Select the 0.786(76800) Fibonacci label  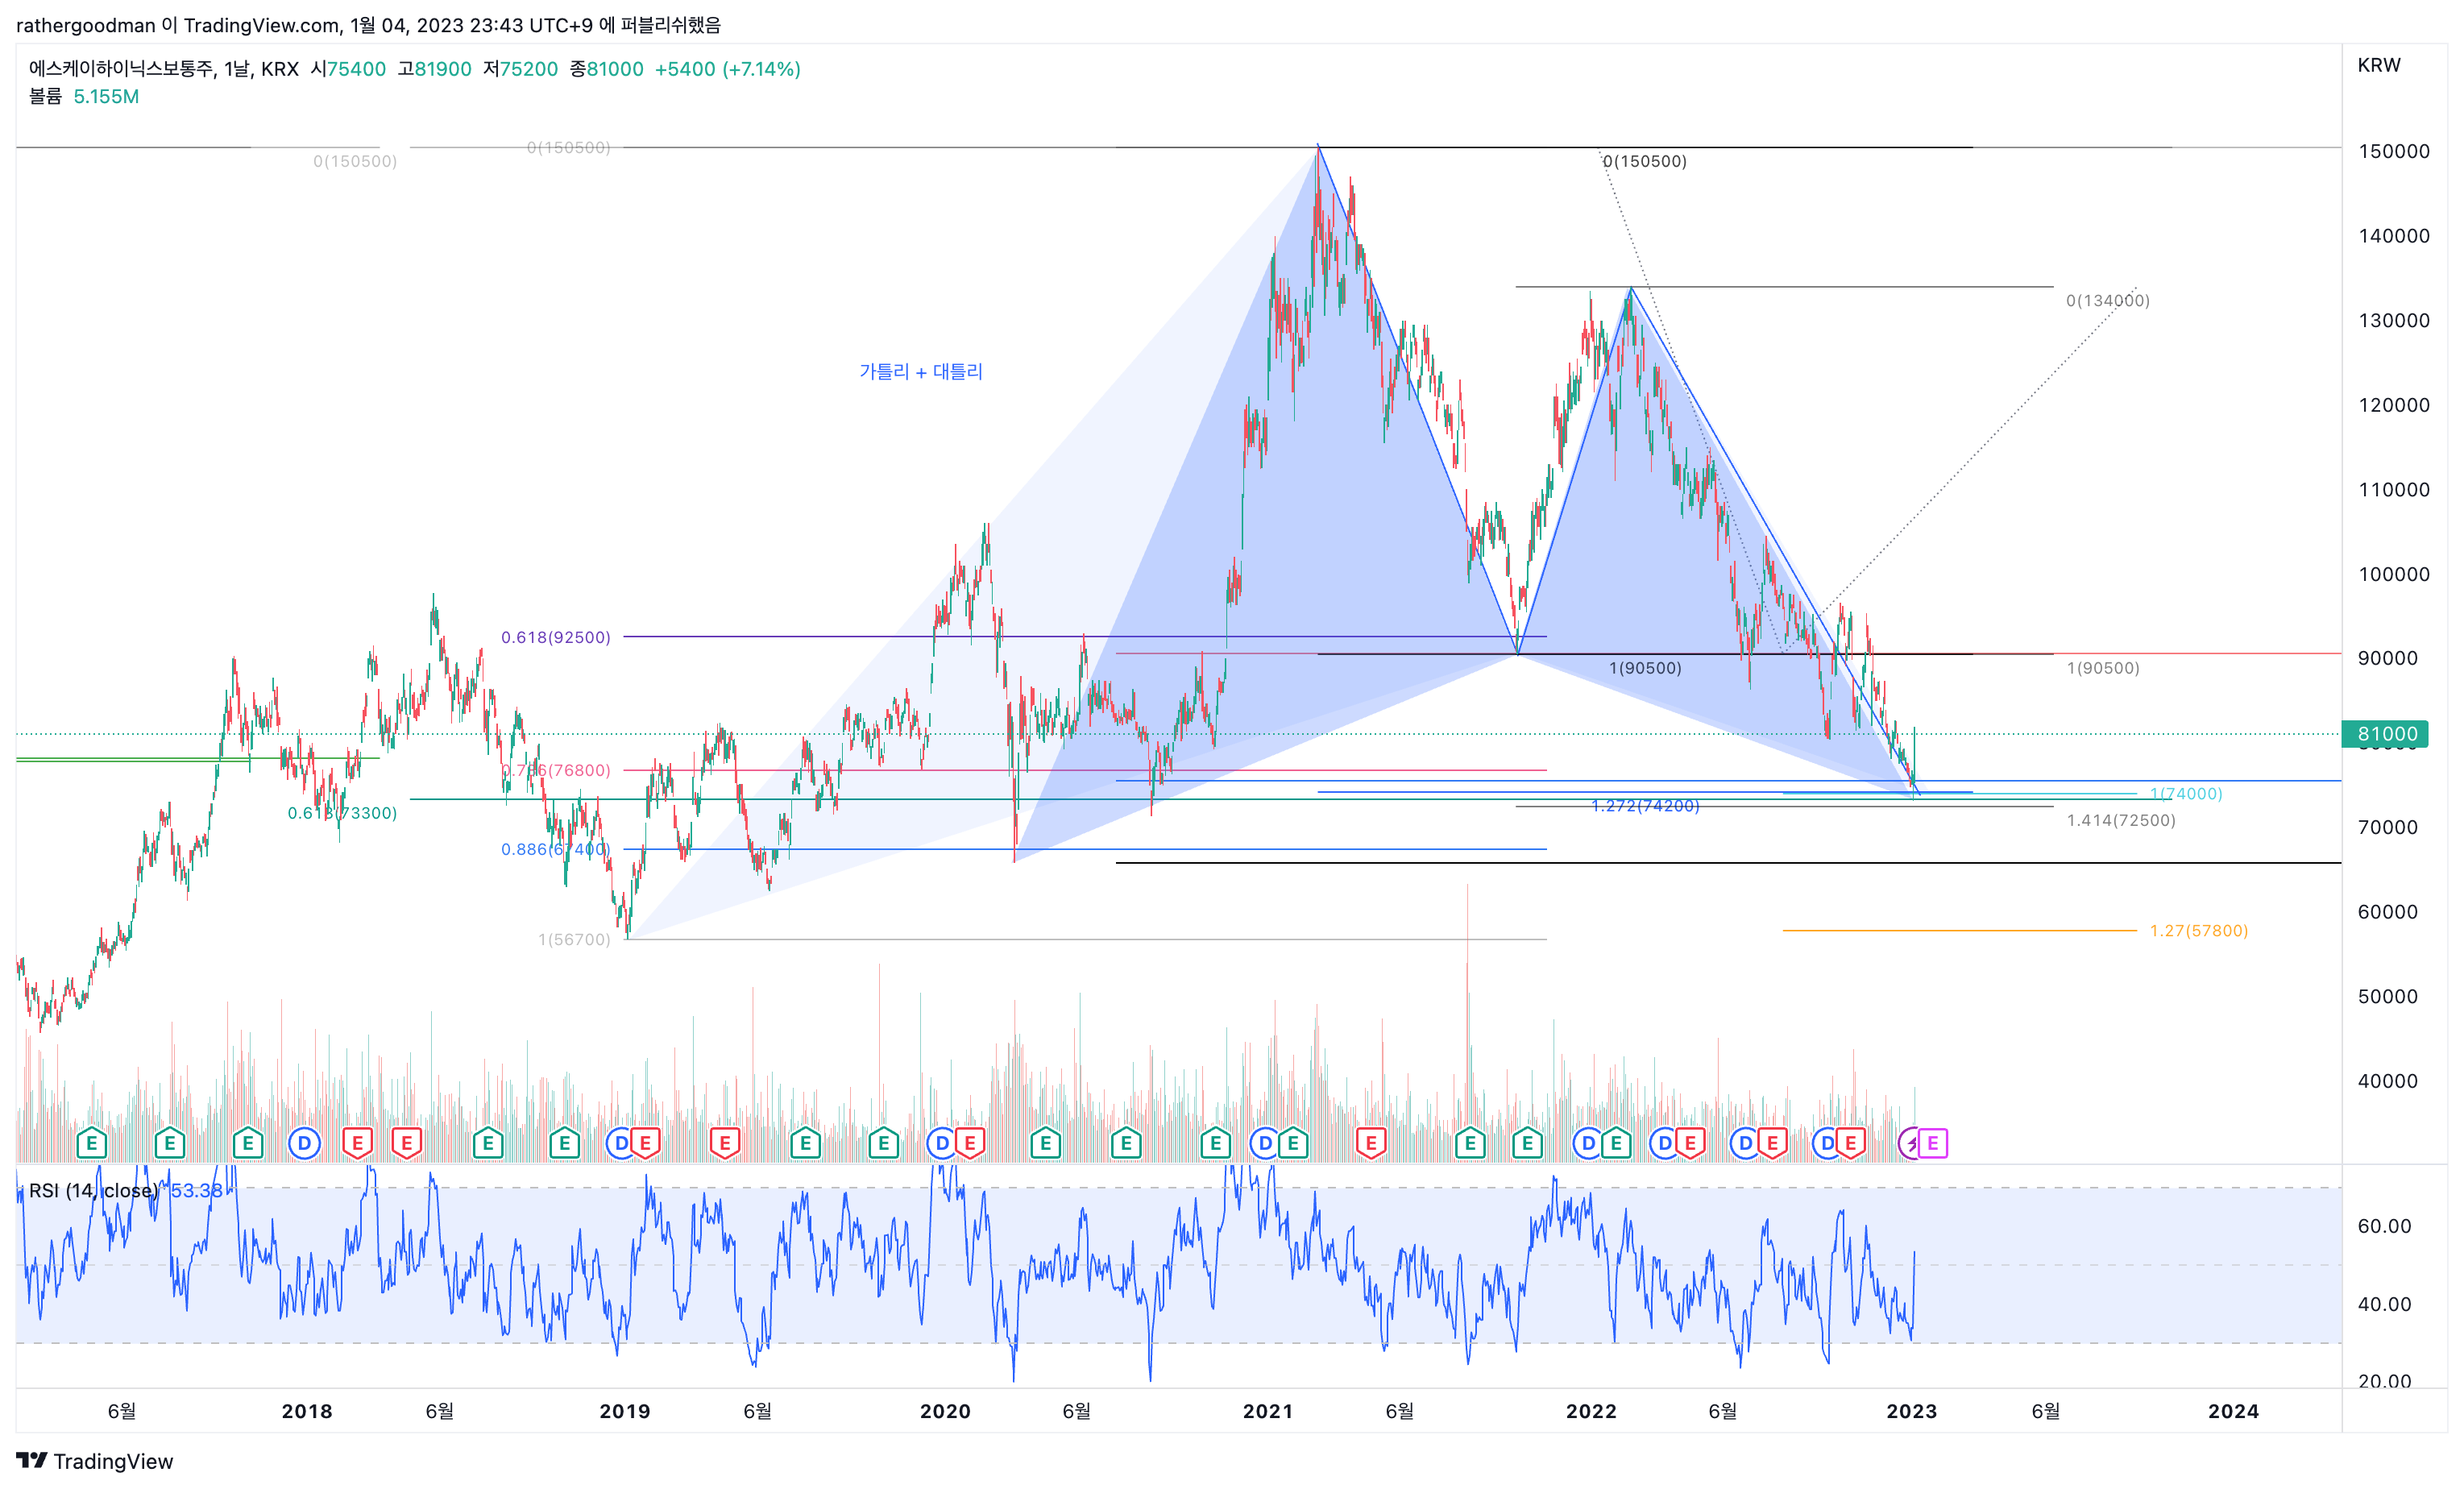pos(556,770)
